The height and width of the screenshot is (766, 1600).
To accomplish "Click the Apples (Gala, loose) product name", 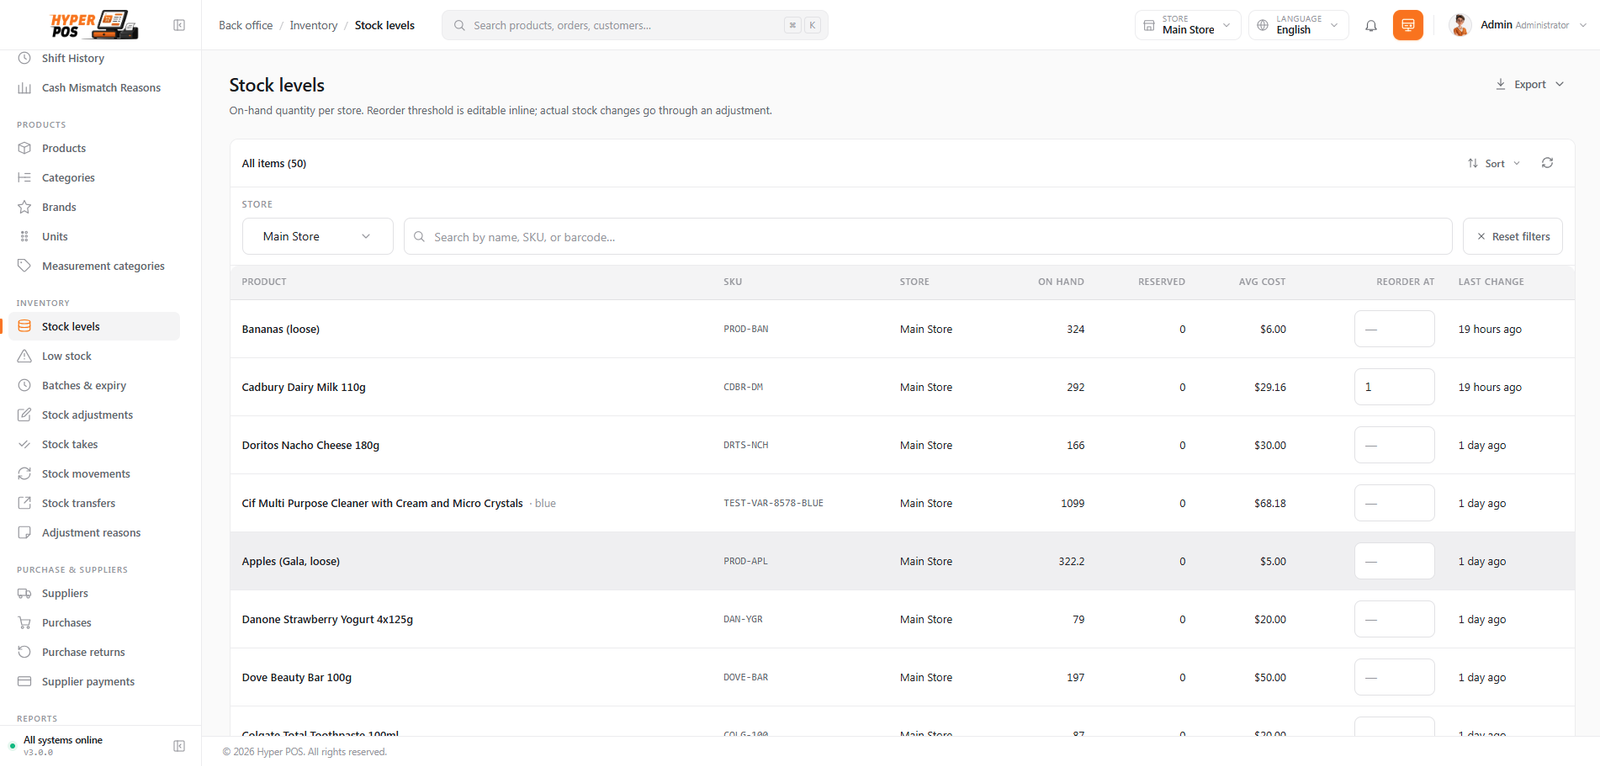I will [291, 561].
